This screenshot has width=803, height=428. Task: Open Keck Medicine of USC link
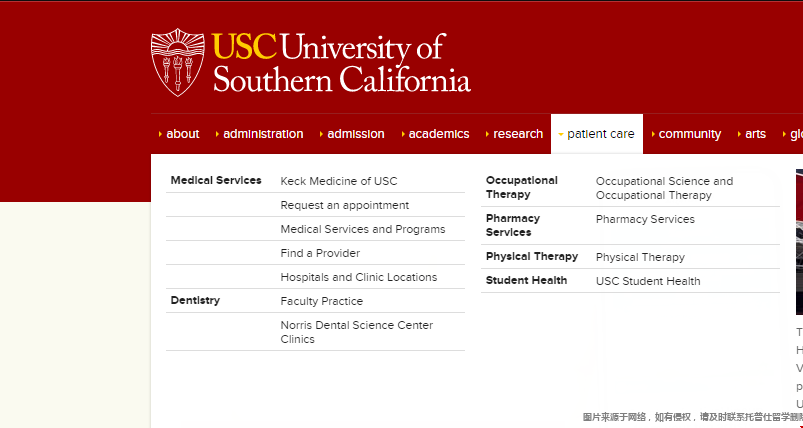(x=338, y=181)
